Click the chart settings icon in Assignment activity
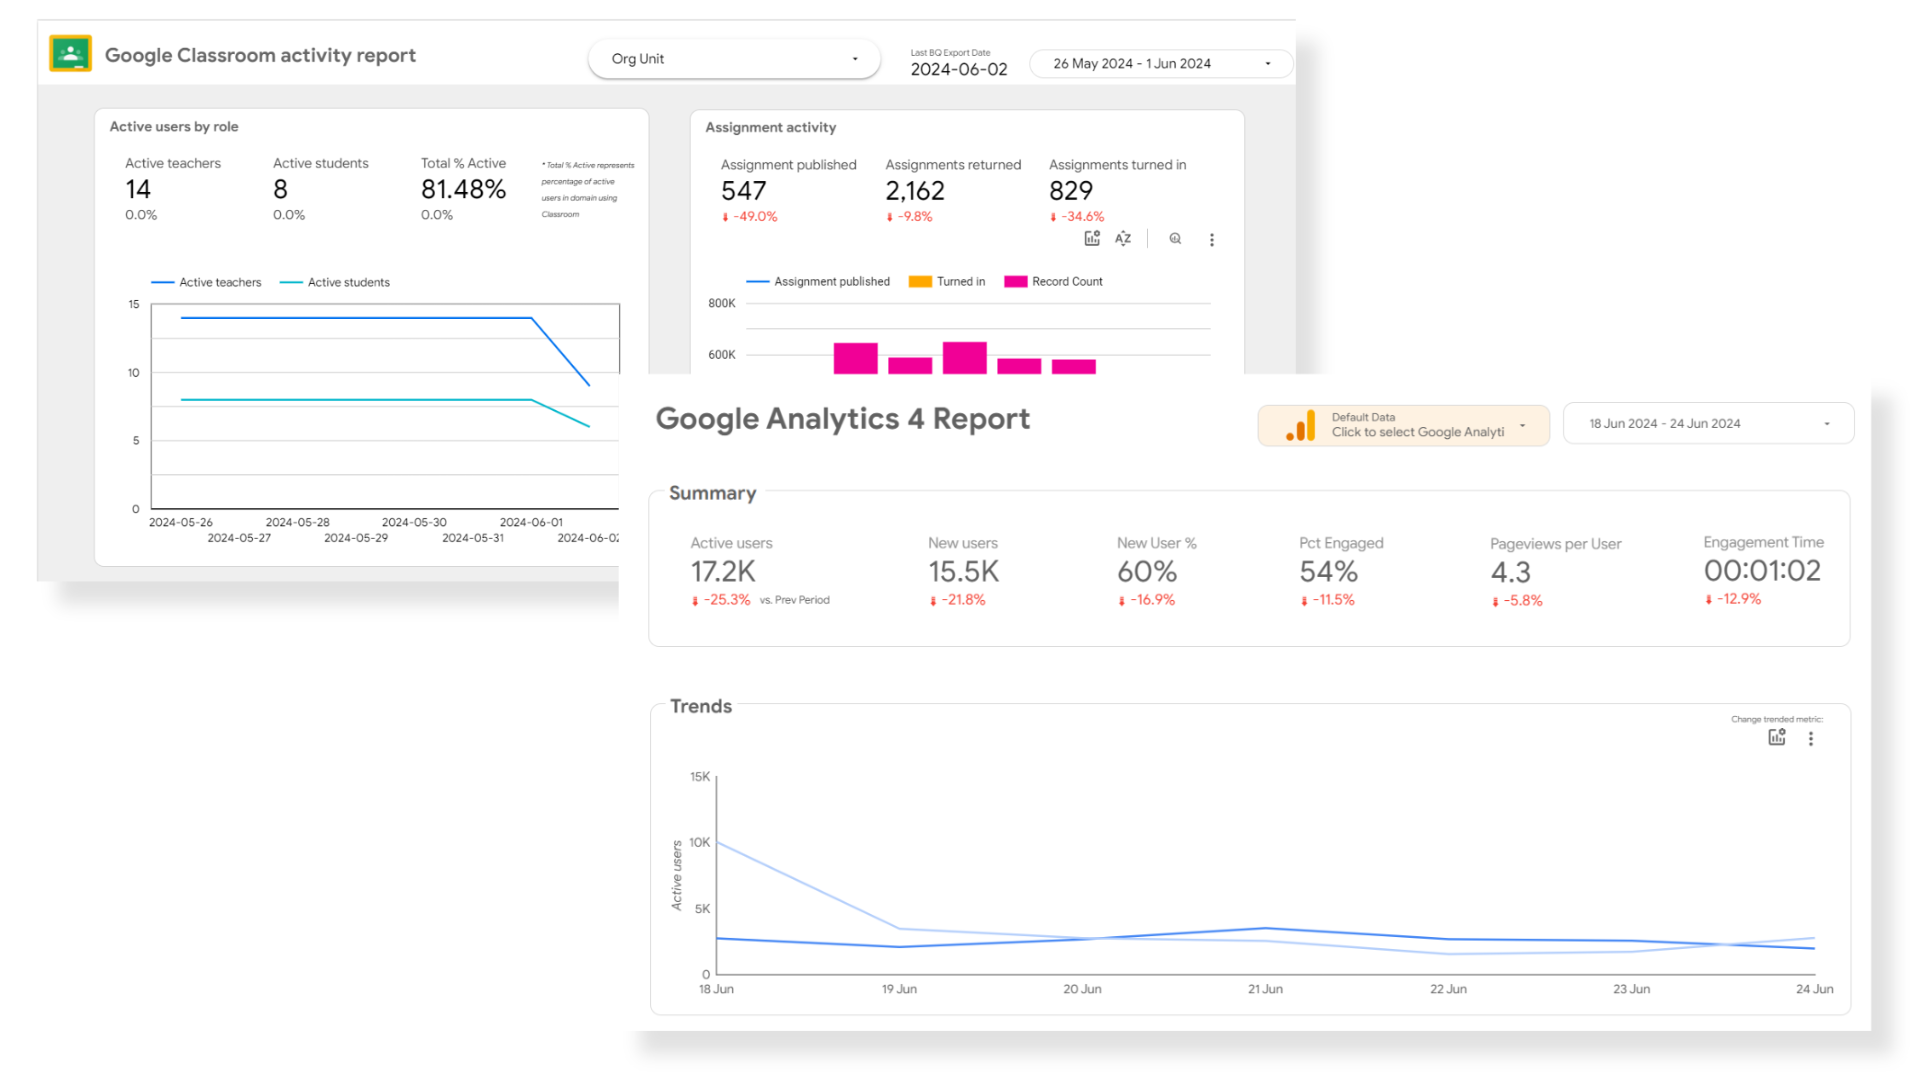 coord(1092,238)
